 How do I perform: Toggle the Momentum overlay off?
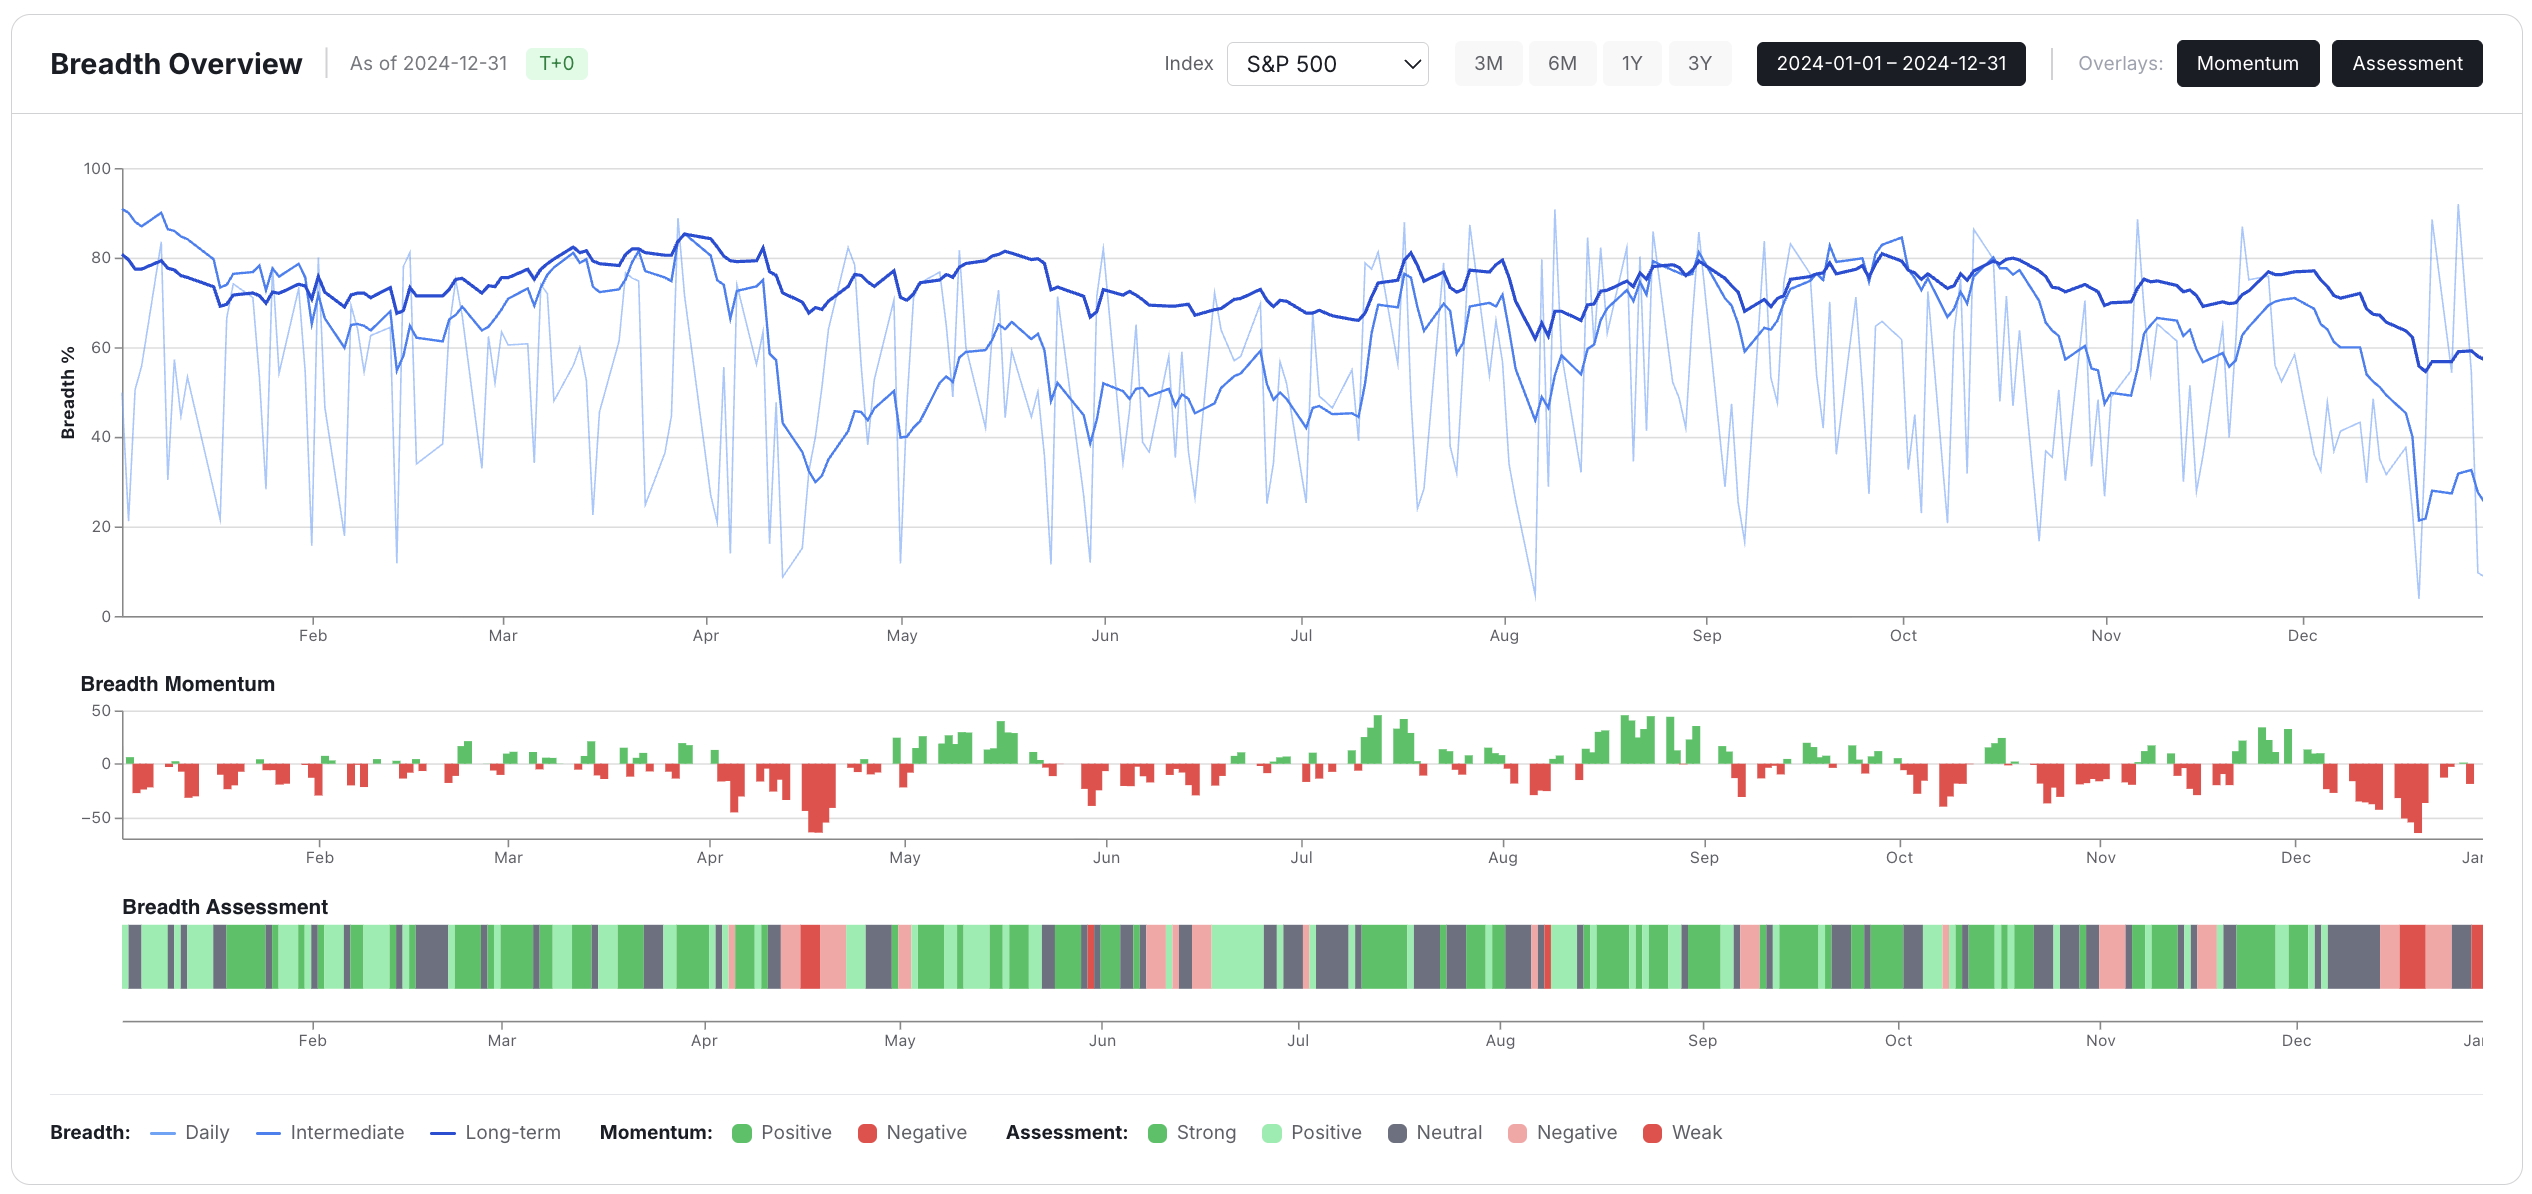click(x=2247, y=64)
